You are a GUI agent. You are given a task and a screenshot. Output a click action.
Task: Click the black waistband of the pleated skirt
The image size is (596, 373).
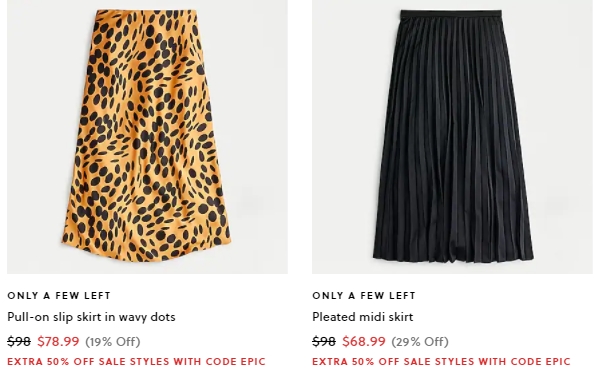pos(451,14)
